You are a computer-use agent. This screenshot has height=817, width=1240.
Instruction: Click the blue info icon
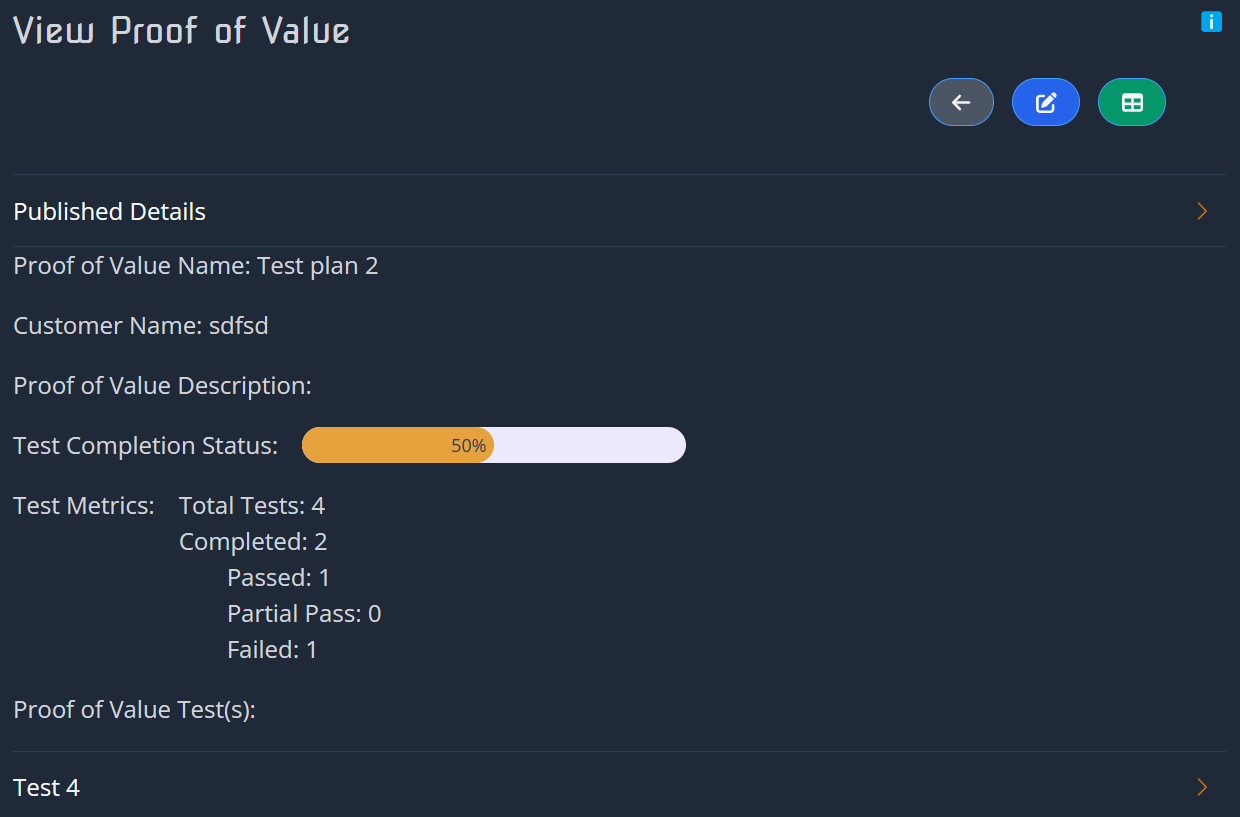pos(1211,21)
